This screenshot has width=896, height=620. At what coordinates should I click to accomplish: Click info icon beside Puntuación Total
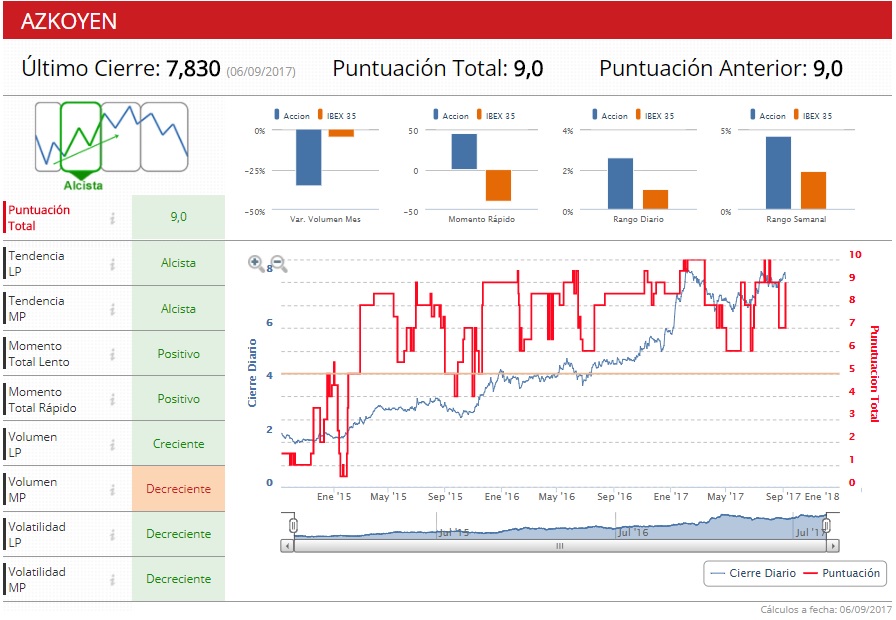113,218
